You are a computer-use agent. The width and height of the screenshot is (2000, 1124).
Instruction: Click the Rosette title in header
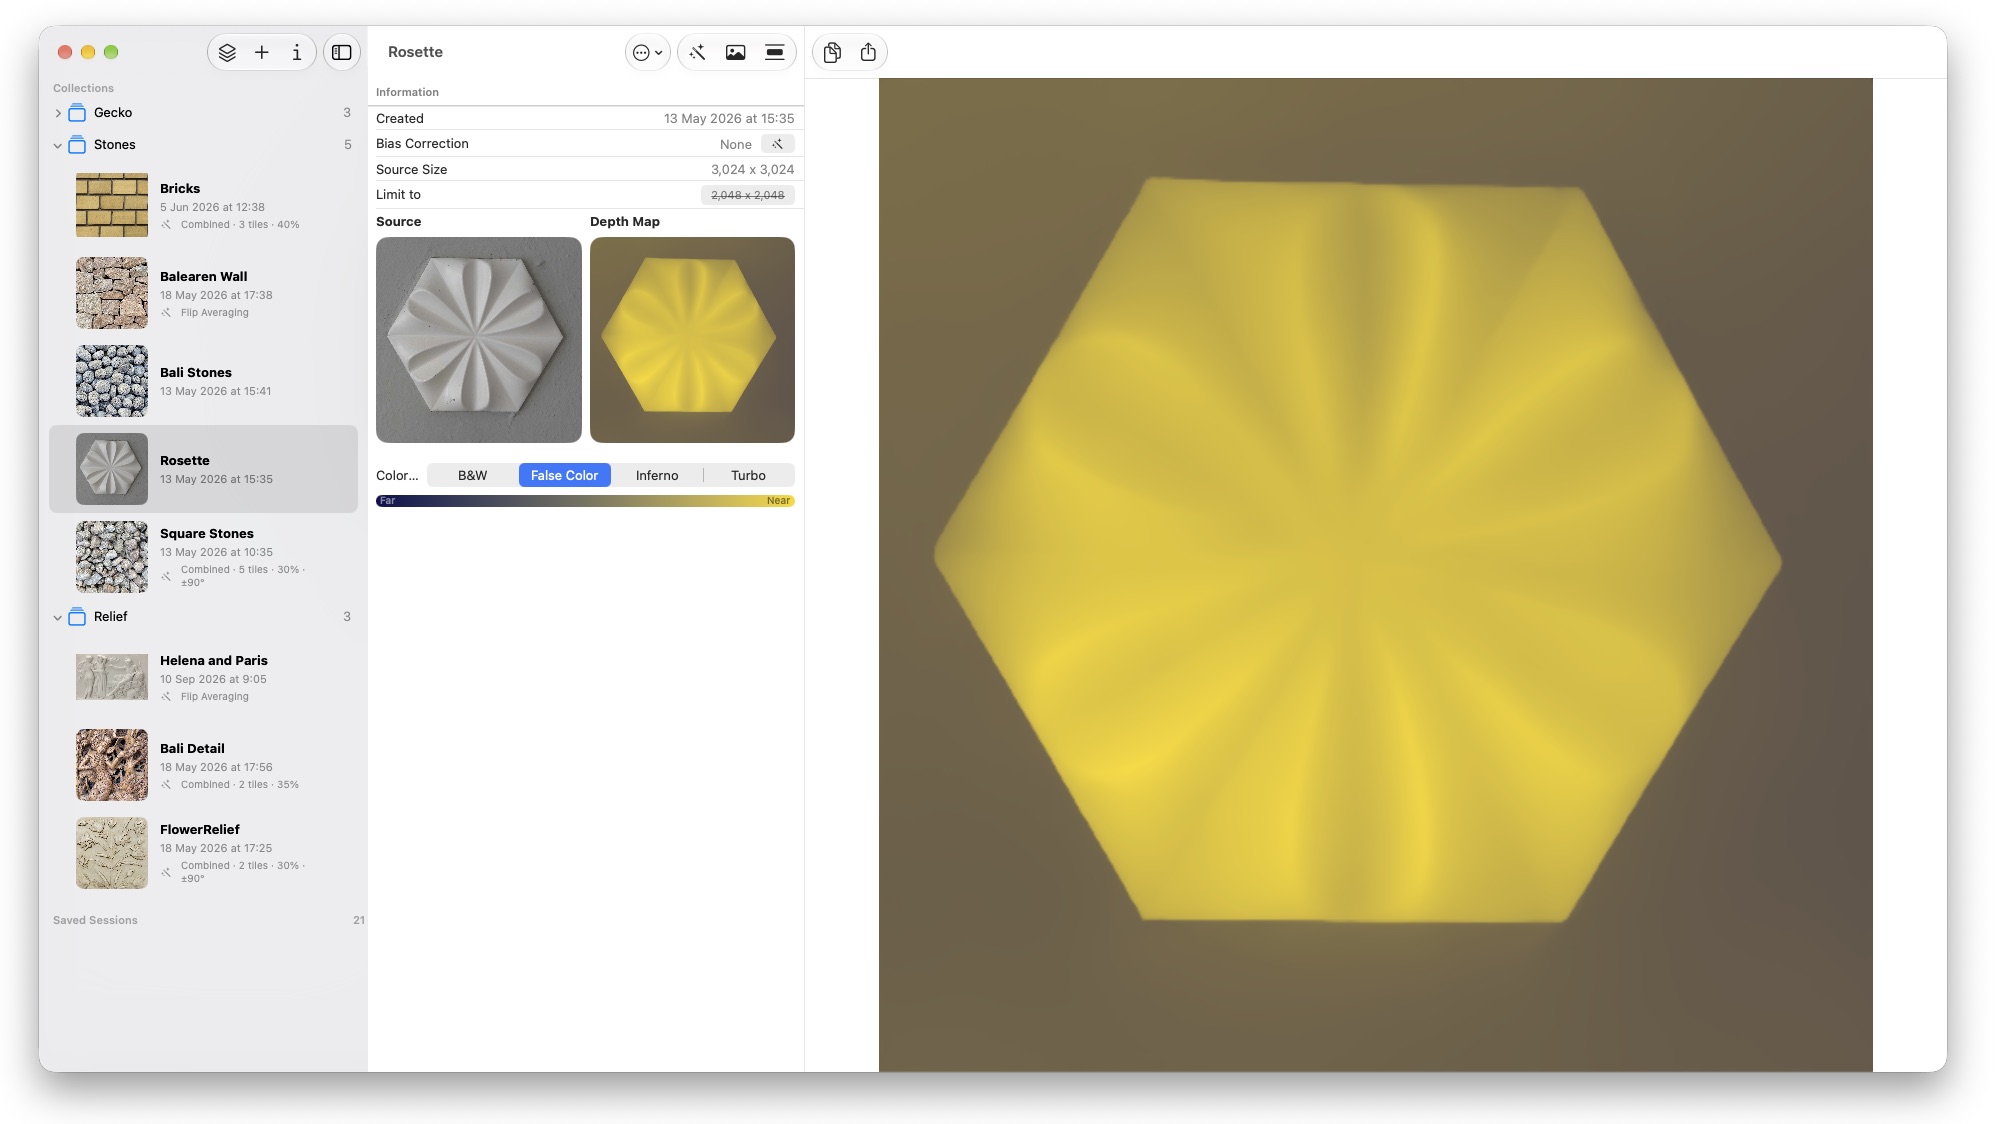pyautogui.click(x=415, y=52)
